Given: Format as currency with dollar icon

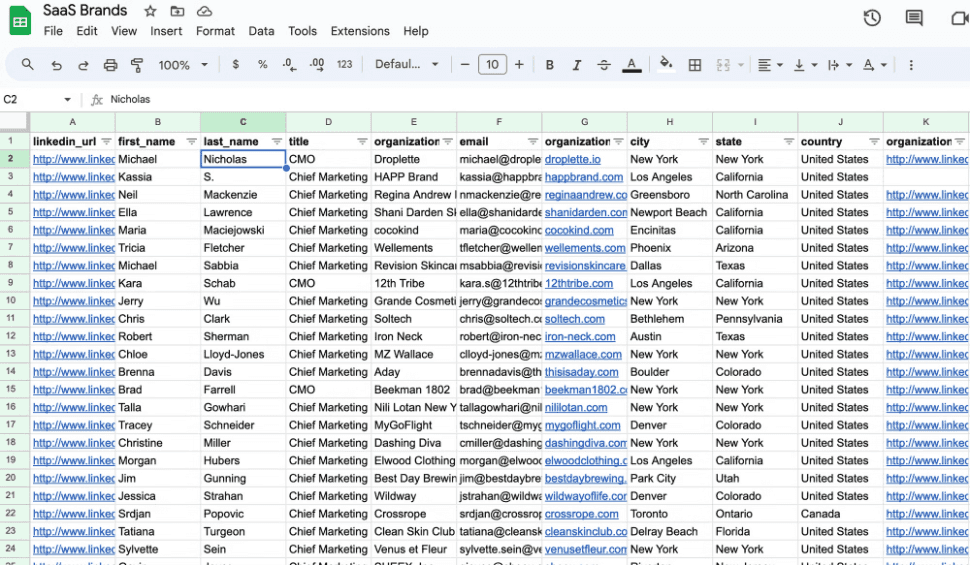Looking at the screenshot, I should (235, 64).
